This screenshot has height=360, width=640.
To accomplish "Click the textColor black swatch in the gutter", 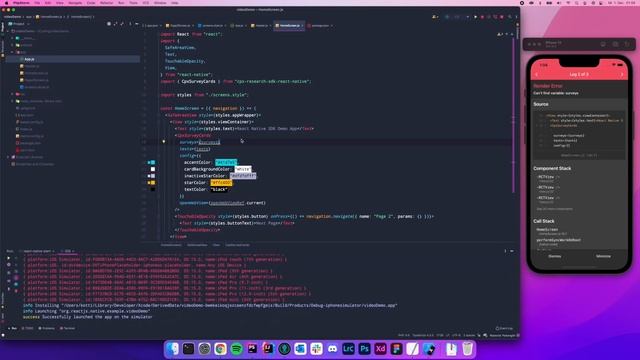I will [153, 189].
